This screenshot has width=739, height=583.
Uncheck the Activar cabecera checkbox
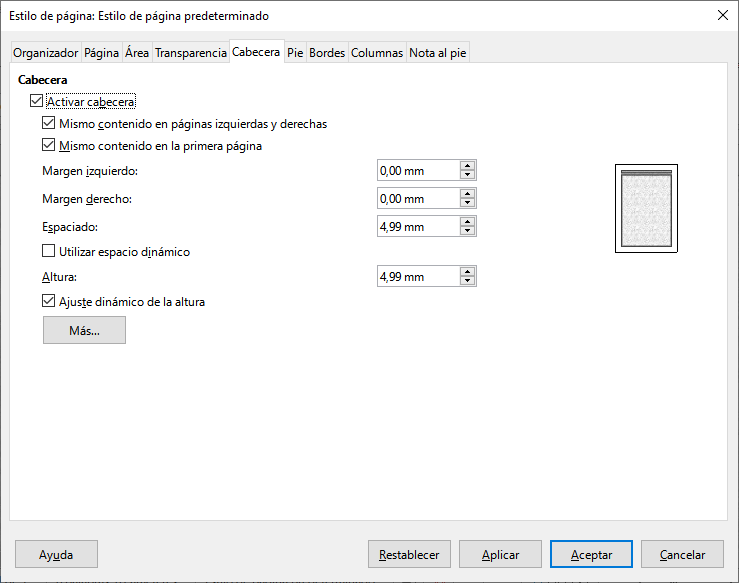click(37, 101)
